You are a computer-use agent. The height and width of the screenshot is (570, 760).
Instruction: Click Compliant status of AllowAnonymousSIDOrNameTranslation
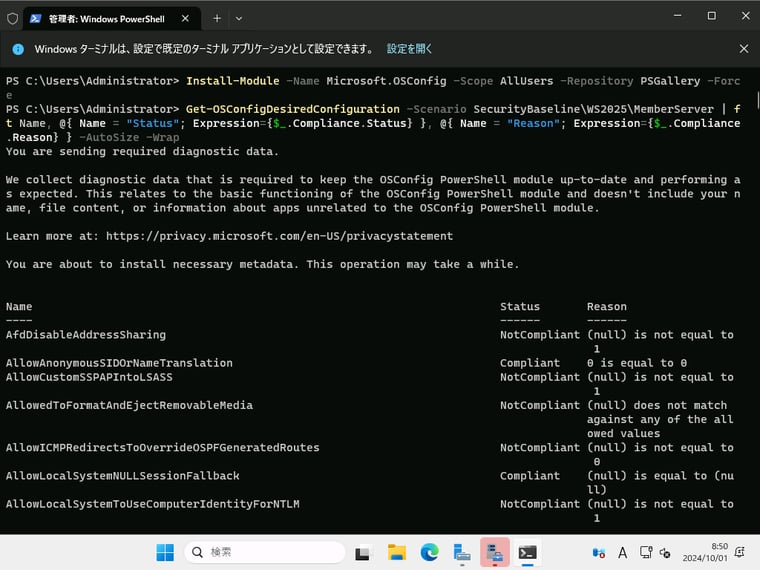coord(530,363)
